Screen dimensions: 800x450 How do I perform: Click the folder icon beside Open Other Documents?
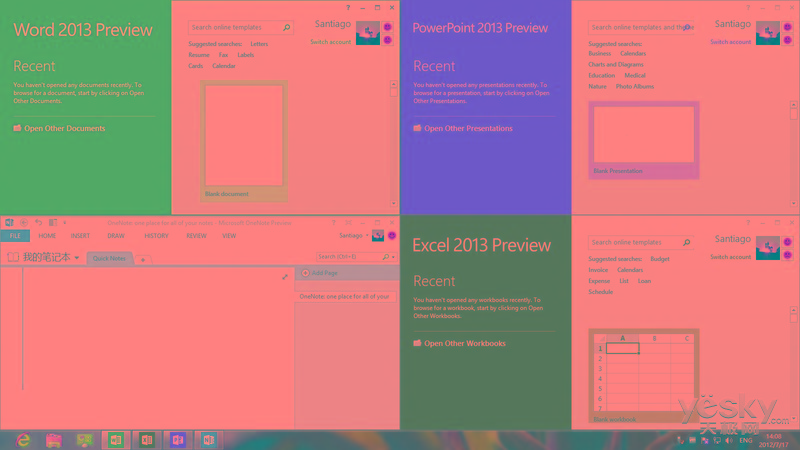coord(17,128)
